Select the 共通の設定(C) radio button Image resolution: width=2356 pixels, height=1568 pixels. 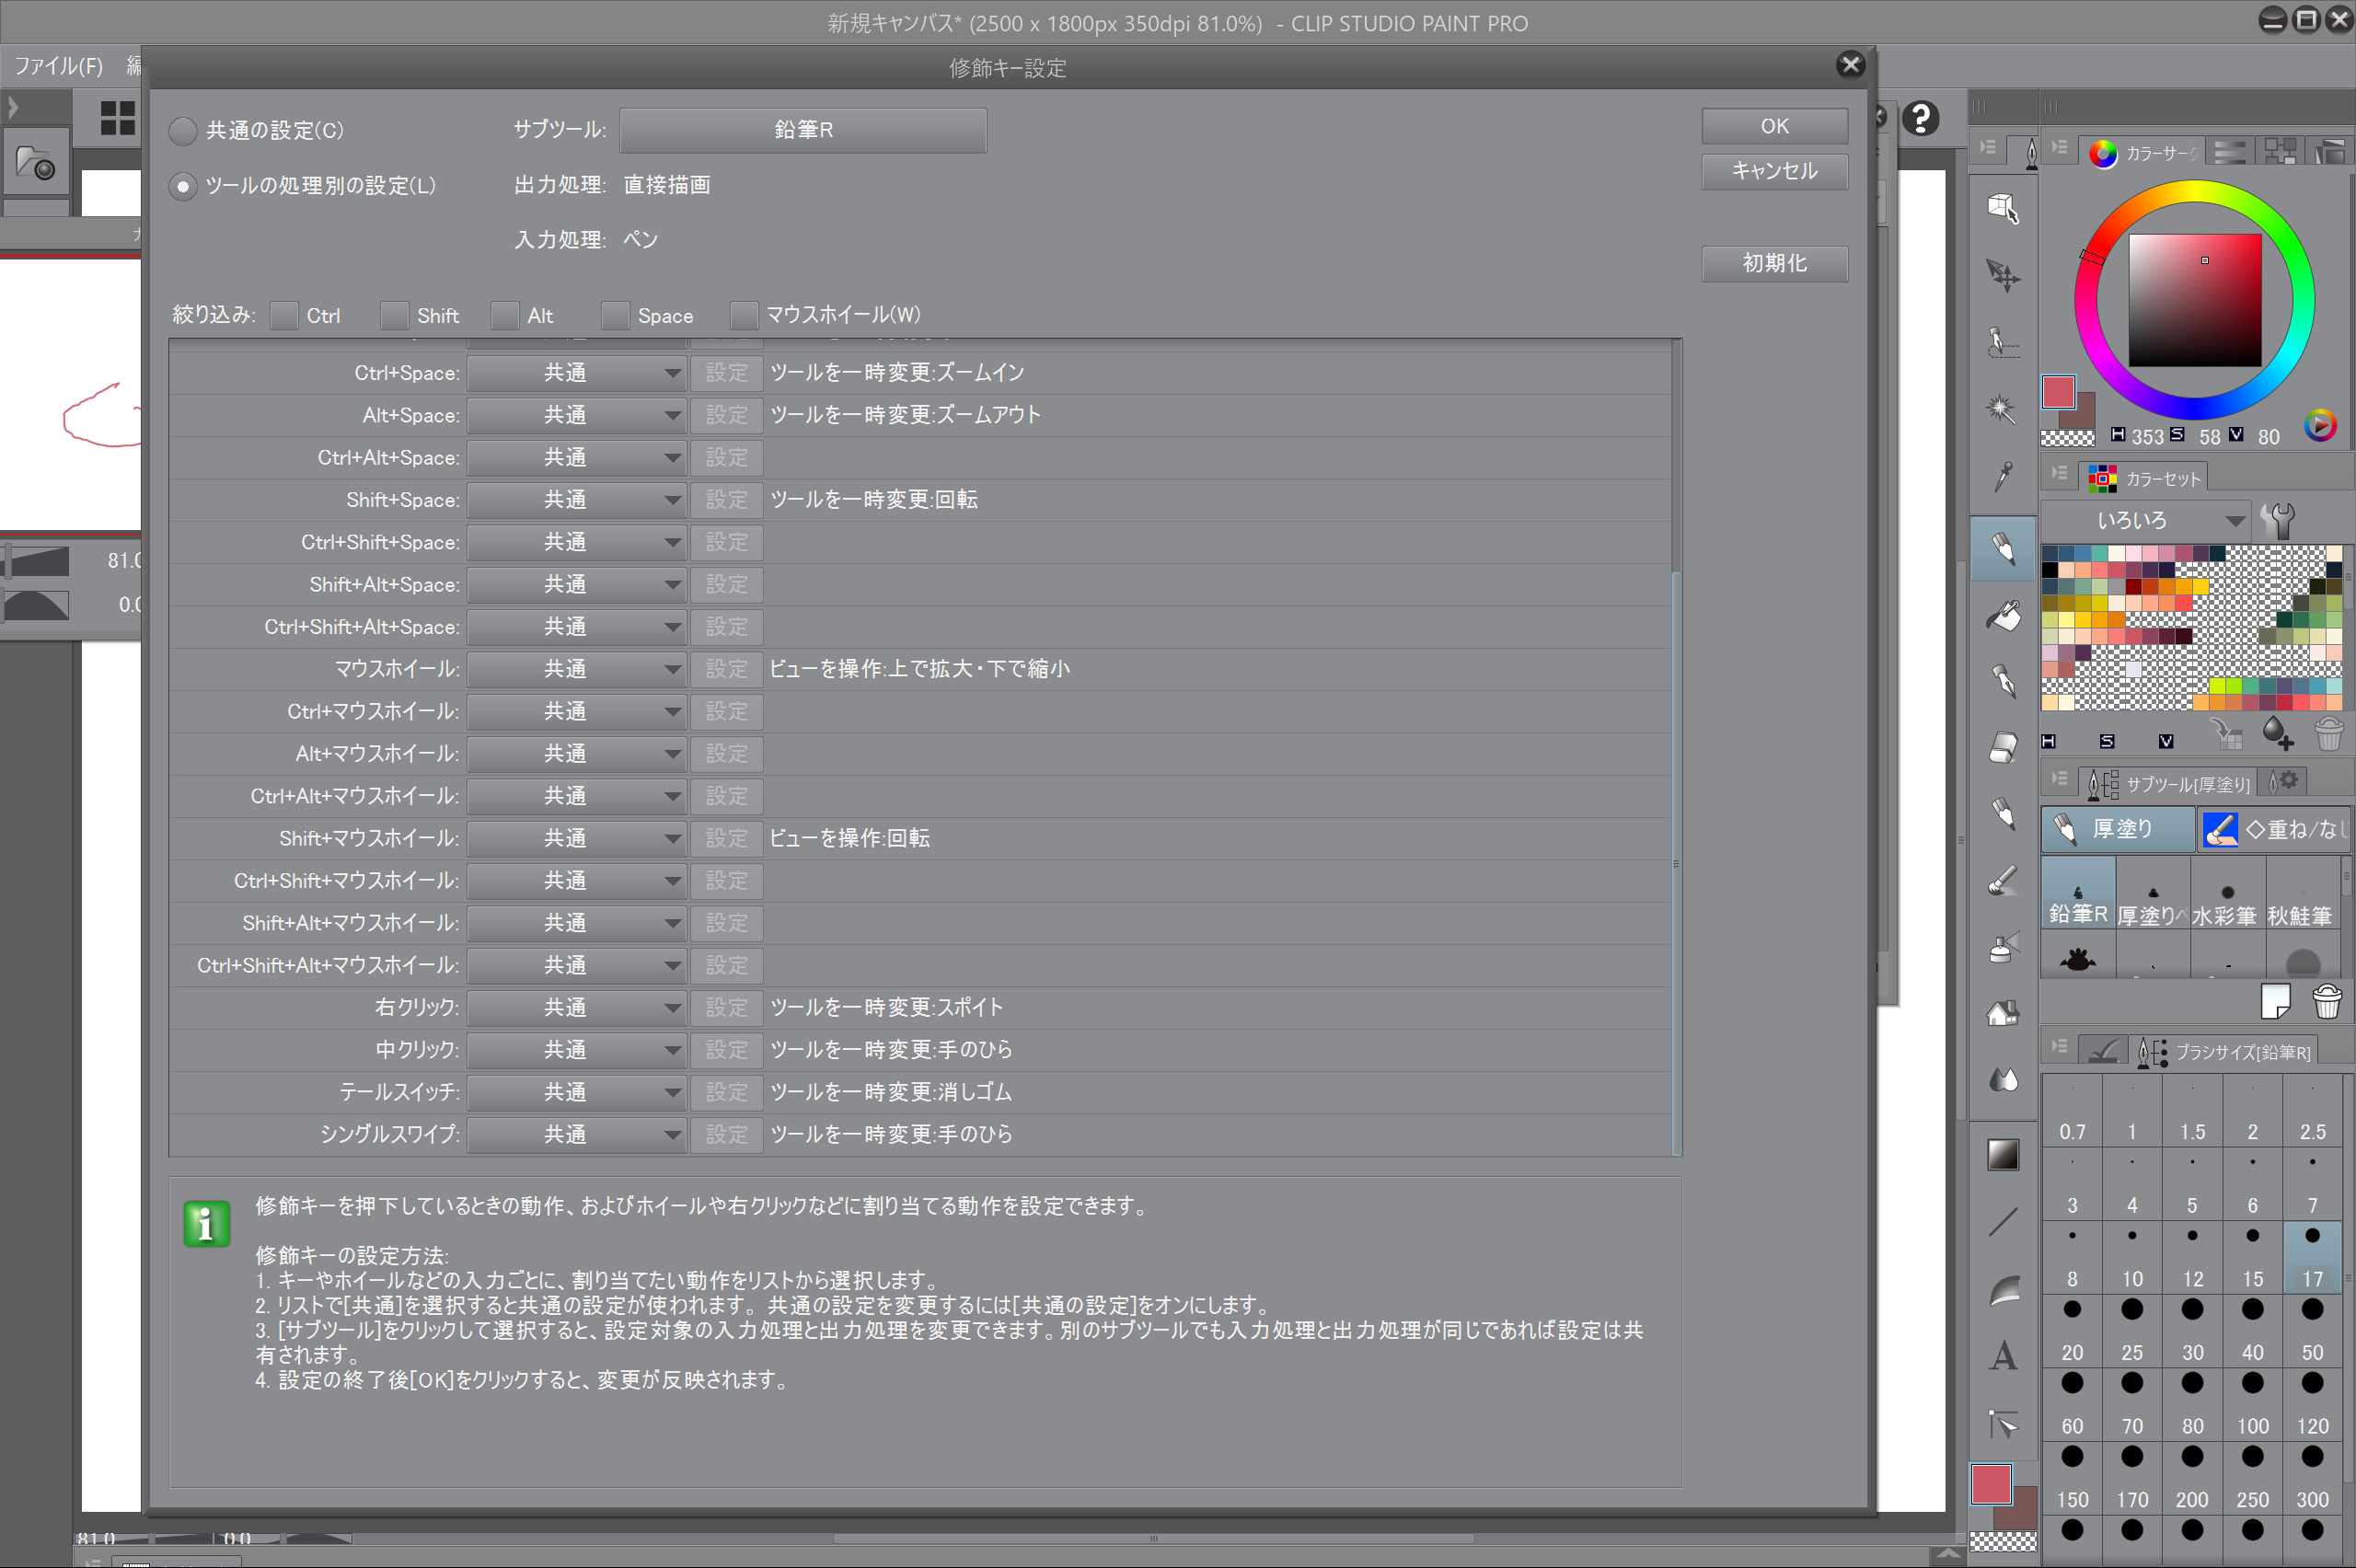point(183,131)
